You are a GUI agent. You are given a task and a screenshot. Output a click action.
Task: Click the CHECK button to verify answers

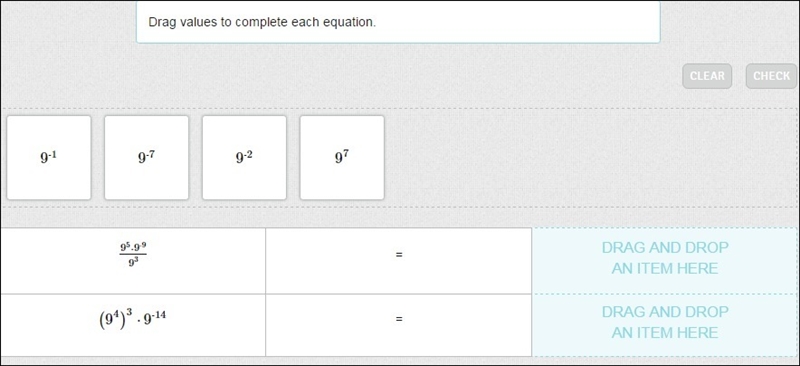pyautogui.click(x=771, y=76)
